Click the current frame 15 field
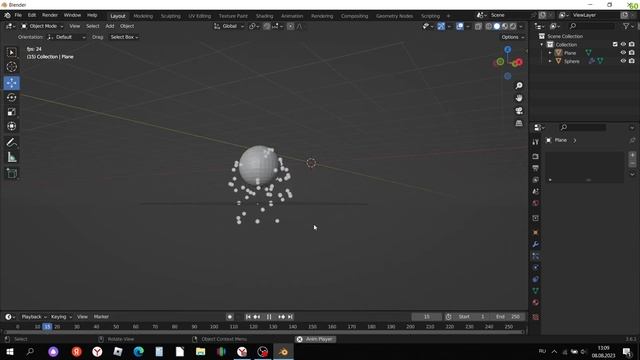This screenshot has width=640, height=360. click(x=427, y=317)
